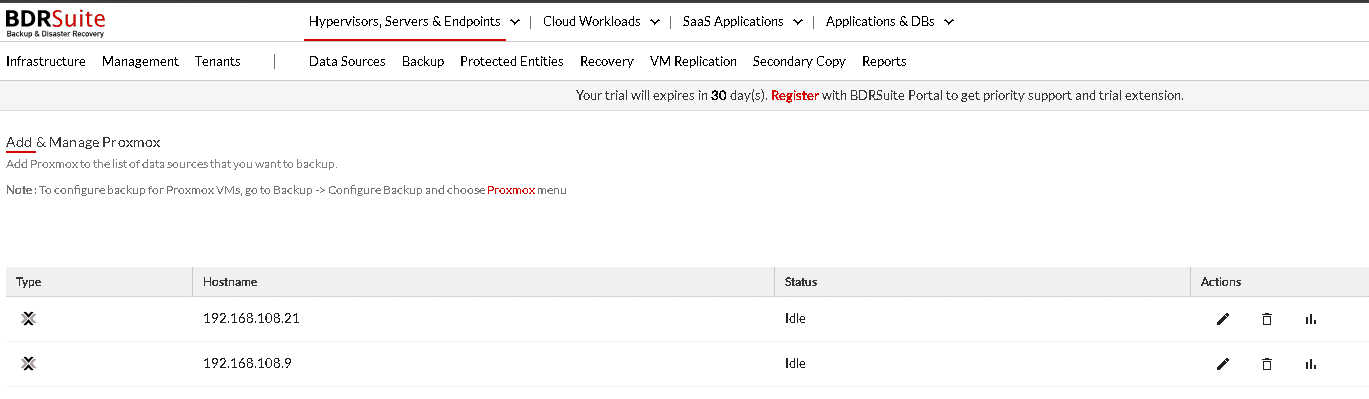Click the Register link in the trial banner
Screen dimensions: 1369x399
point(795,96)
